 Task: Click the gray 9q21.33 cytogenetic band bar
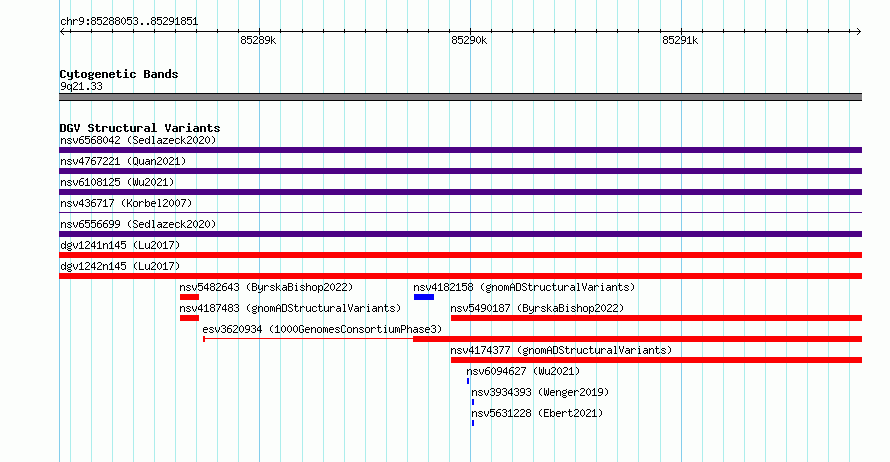(x=460, y=97)
